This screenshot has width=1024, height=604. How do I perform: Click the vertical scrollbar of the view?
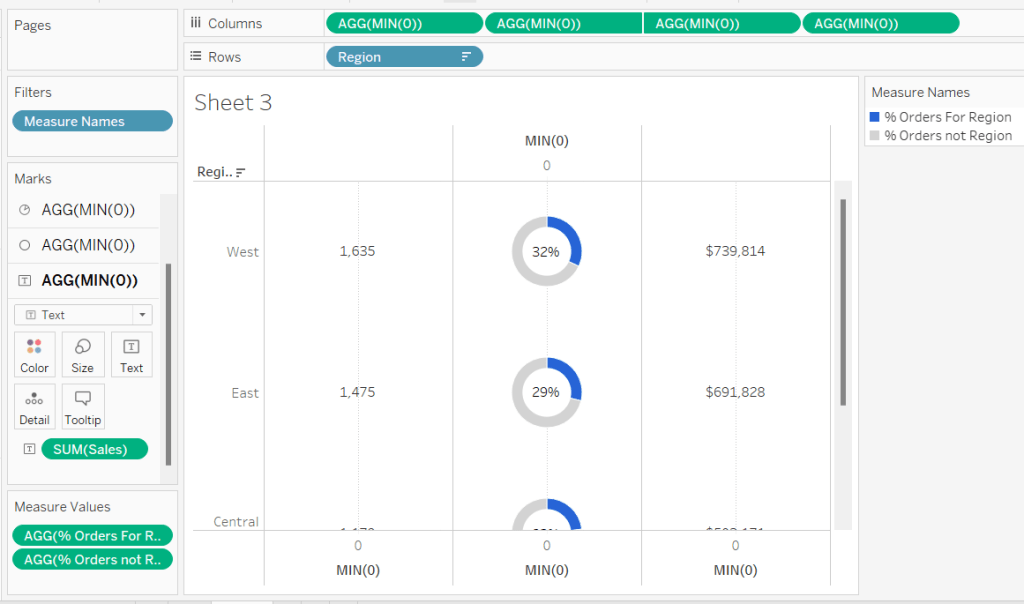click(x=843, y=300)
